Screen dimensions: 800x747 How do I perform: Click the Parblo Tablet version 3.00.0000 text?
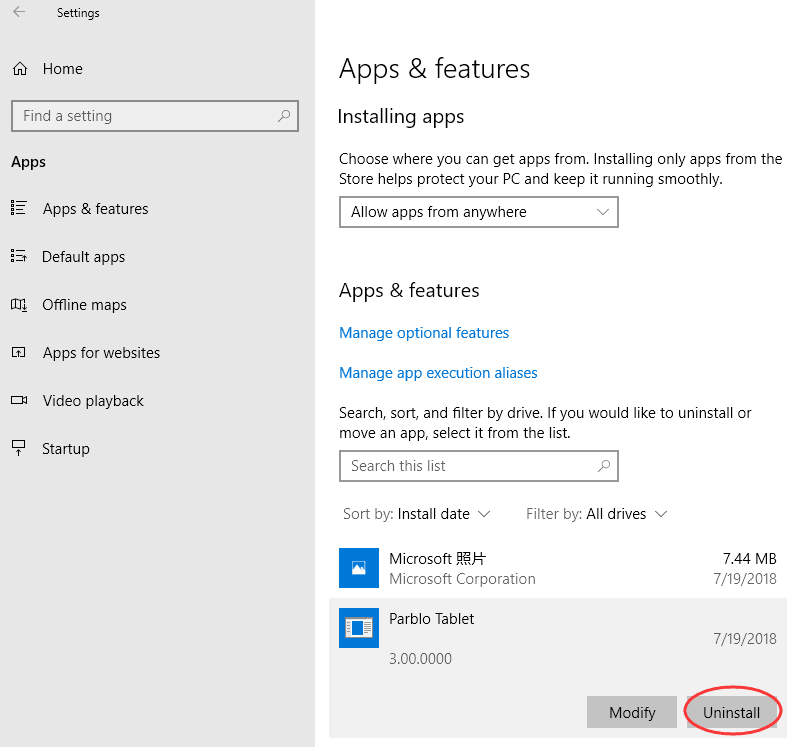(420, 658)
